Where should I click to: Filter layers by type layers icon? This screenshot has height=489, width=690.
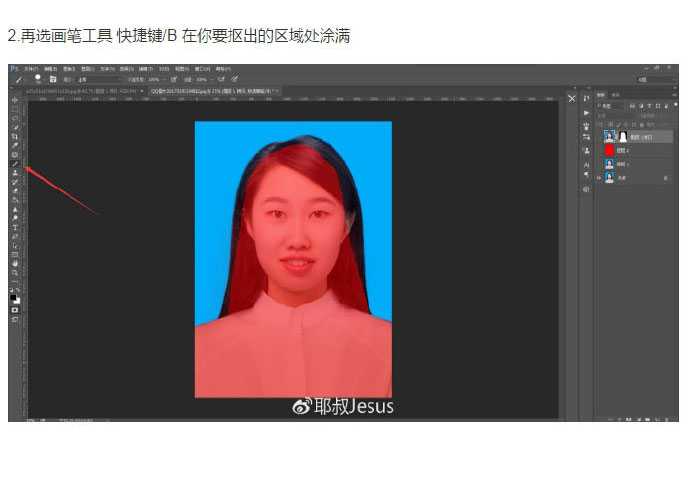point(650,106)
